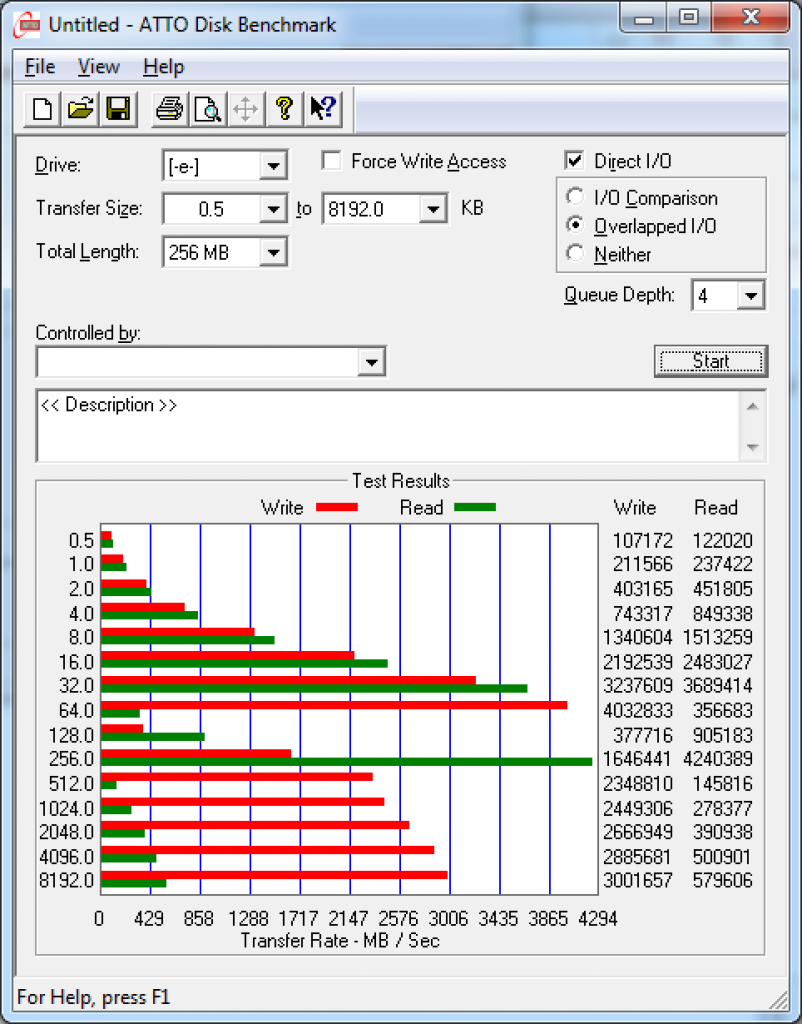Click the status bar help message

[93, 997]
